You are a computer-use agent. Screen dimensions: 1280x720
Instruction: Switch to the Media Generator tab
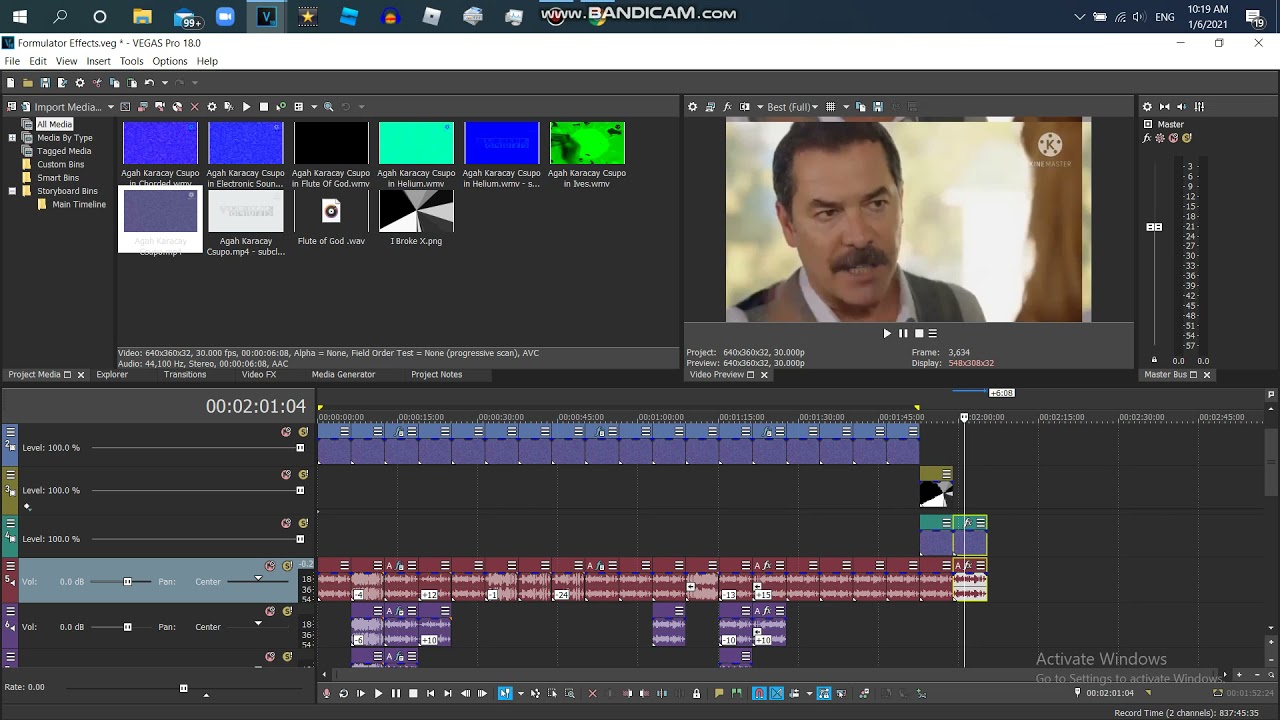coord(343,374)
